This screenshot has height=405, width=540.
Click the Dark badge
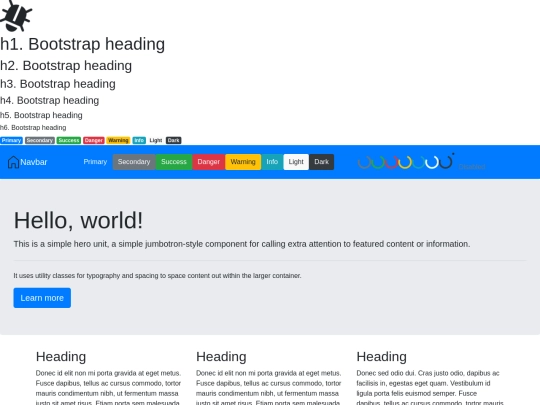click(x=174, y=141)
